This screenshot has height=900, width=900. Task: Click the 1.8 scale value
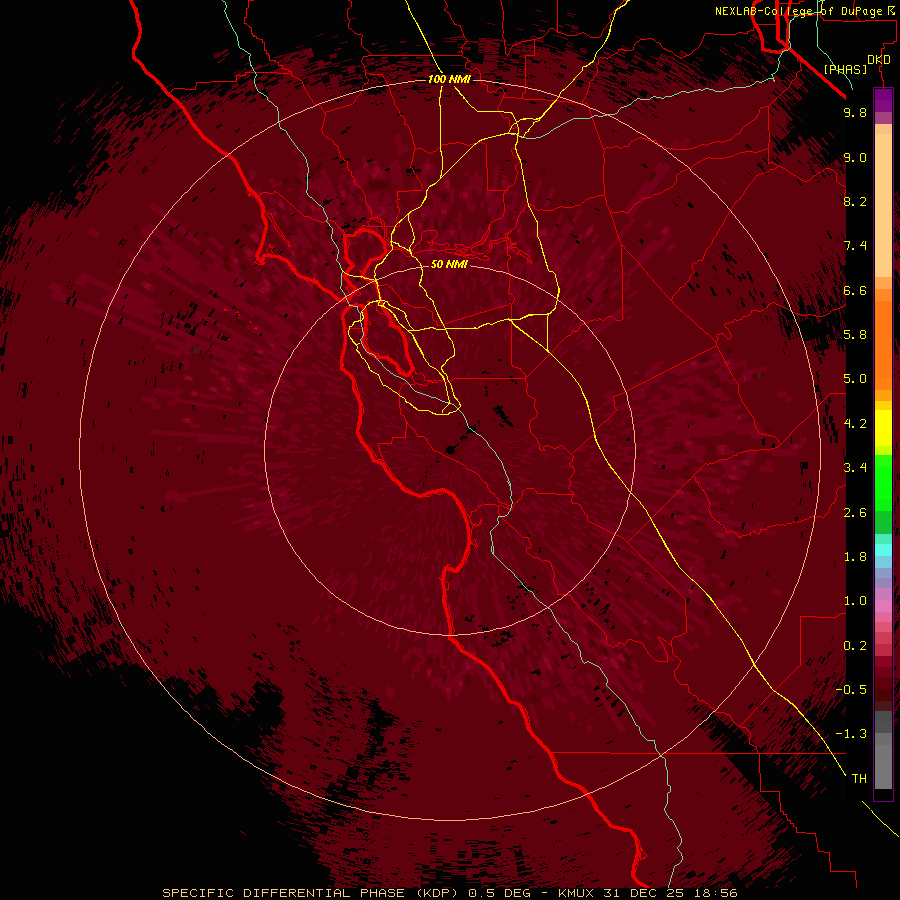(x=855, y=557)
